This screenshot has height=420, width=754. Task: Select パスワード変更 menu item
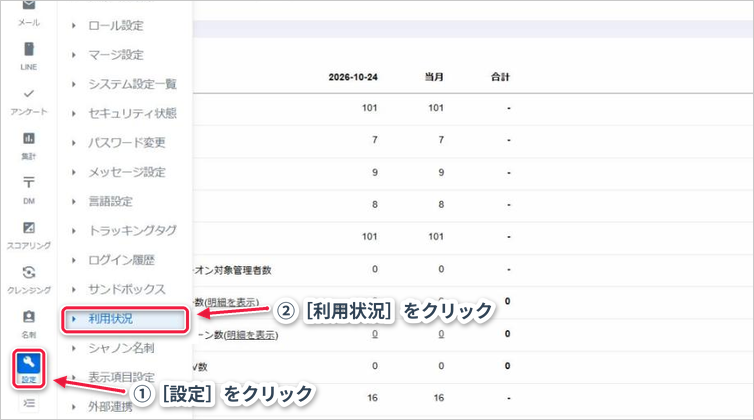[126, 143]
